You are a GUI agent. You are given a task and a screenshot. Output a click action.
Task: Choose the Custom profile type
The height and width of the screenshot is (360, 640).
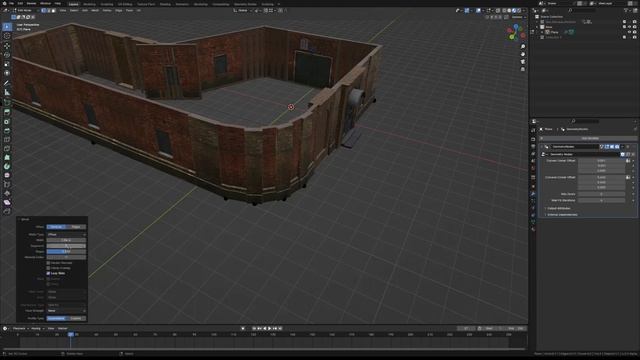76,318
